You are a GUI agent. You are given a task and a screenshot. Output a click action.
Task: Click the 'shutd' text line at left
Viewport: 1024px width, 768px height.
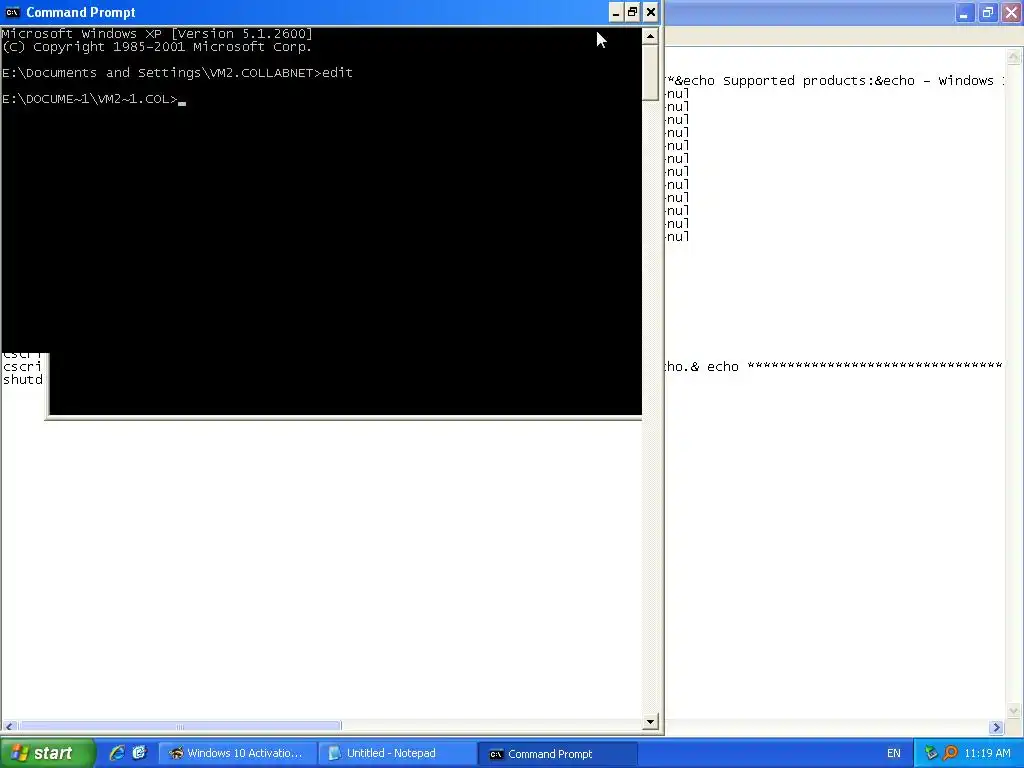pos(23,379)
